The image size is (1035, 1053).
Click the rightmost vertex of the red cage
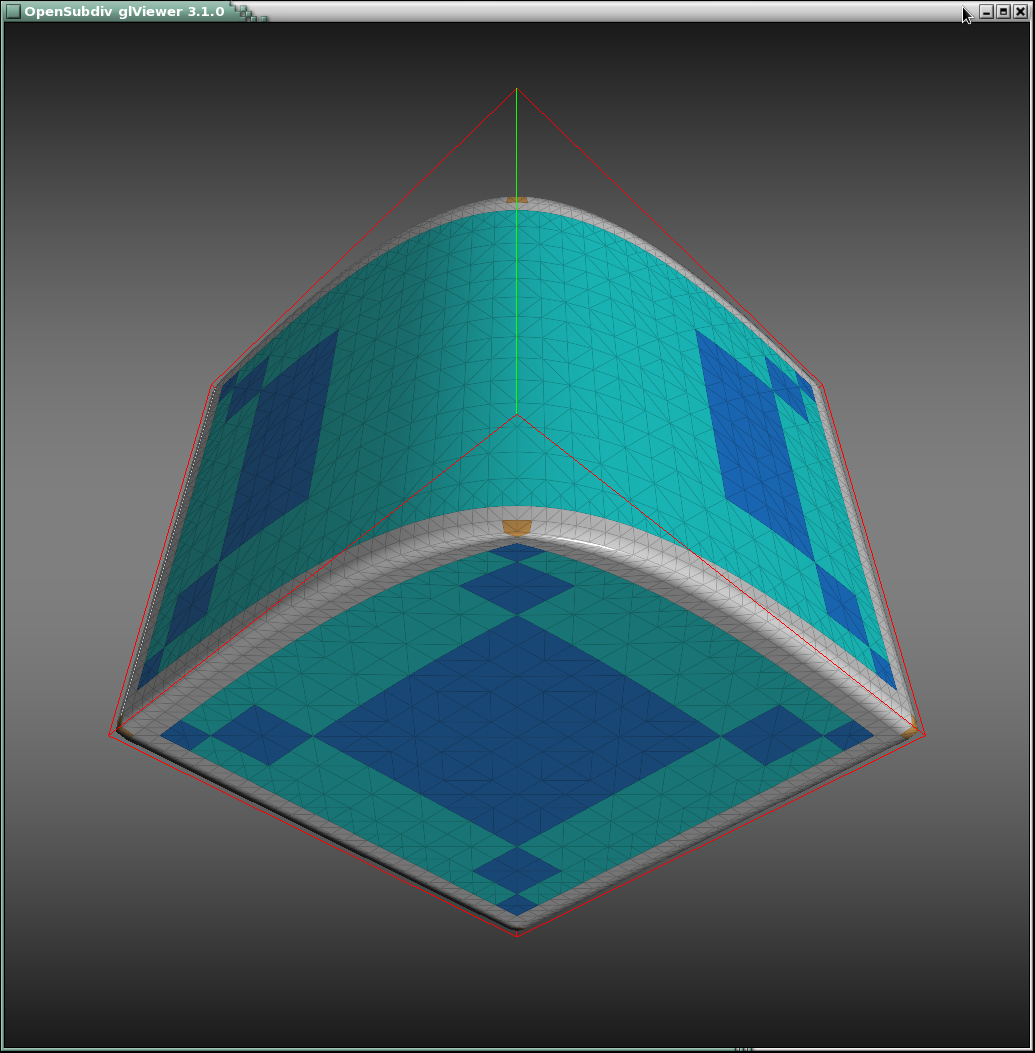coord(925,735)
